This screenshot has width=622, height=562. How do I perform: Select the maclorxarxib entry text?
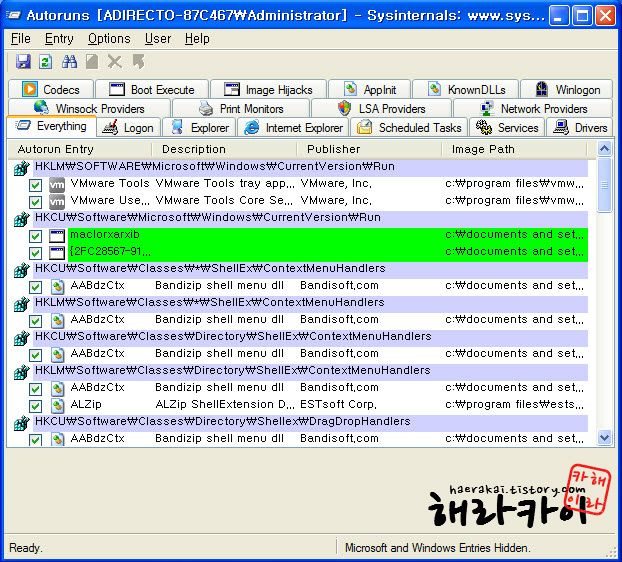105,234
